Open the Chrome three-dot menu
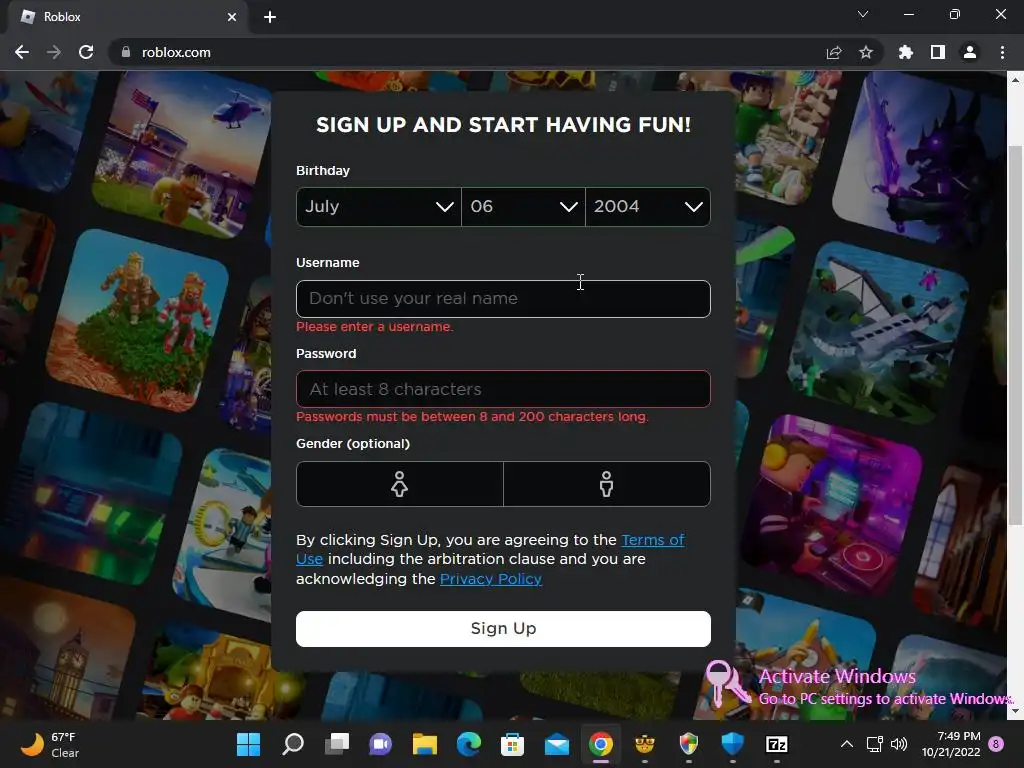Screen dimensions: 1024x768 point(1002,52)
